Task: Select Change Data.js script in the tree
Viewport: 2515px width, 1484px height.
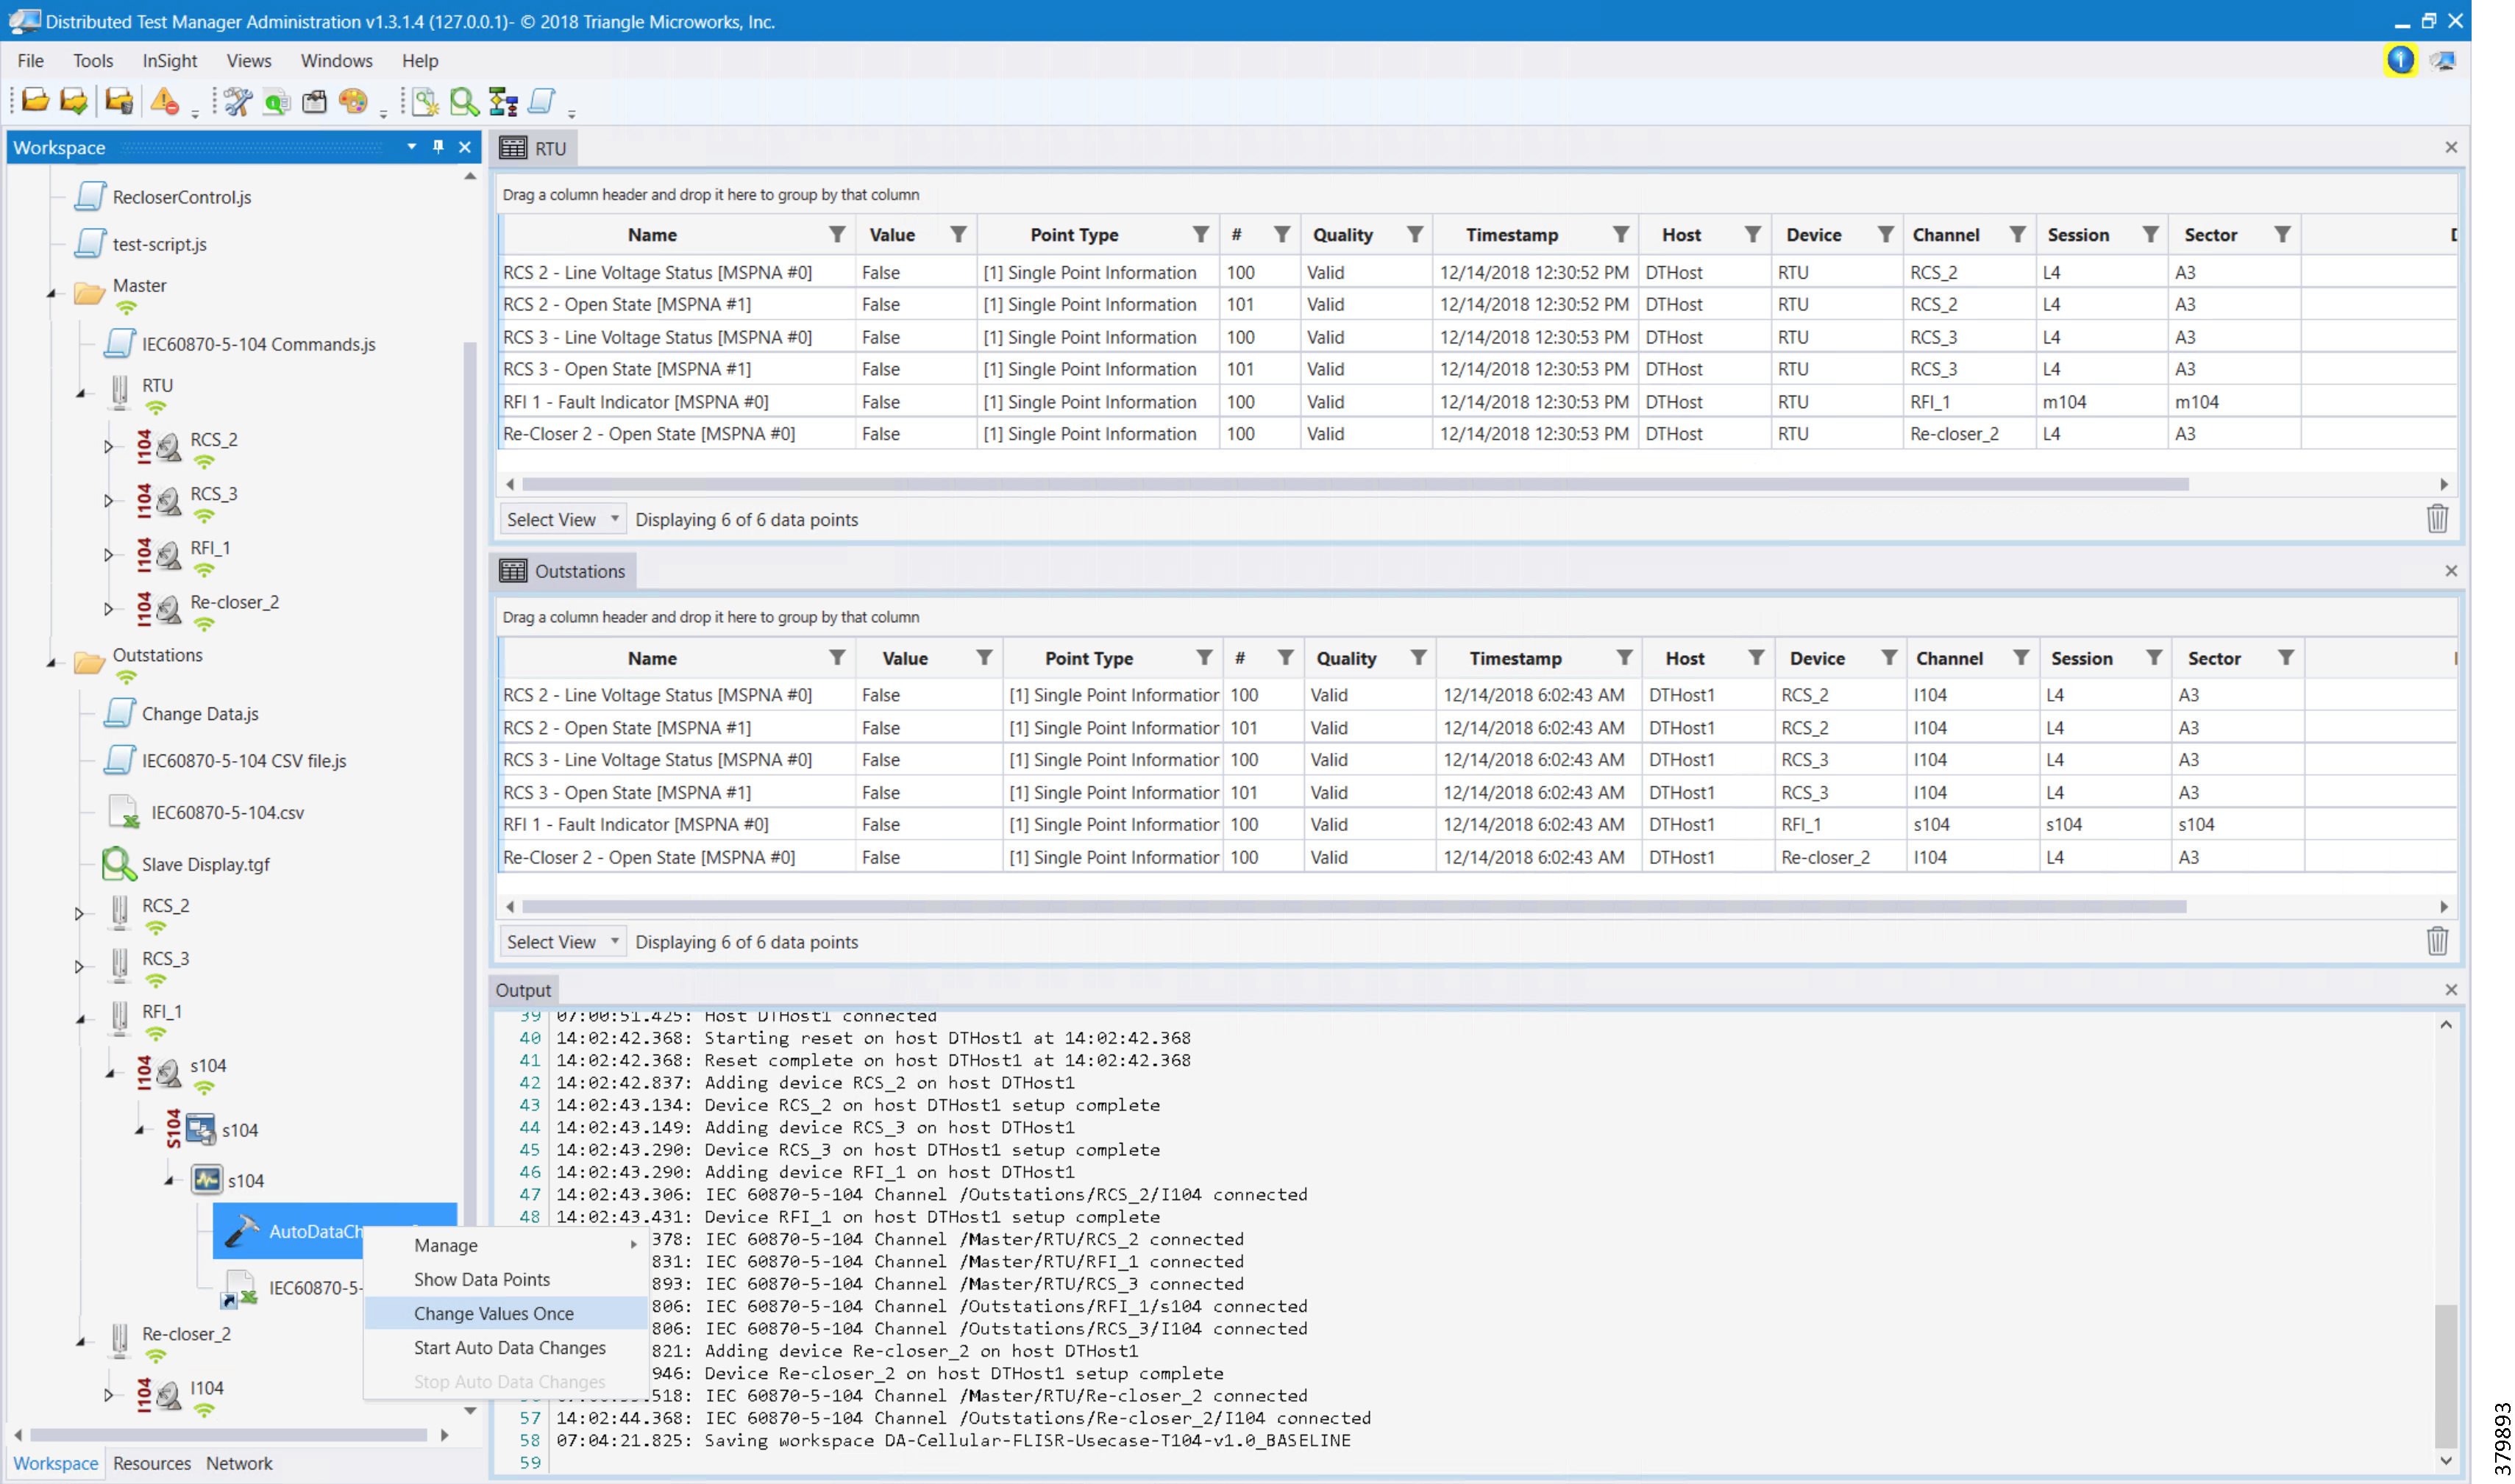Action: click(200, 713)
